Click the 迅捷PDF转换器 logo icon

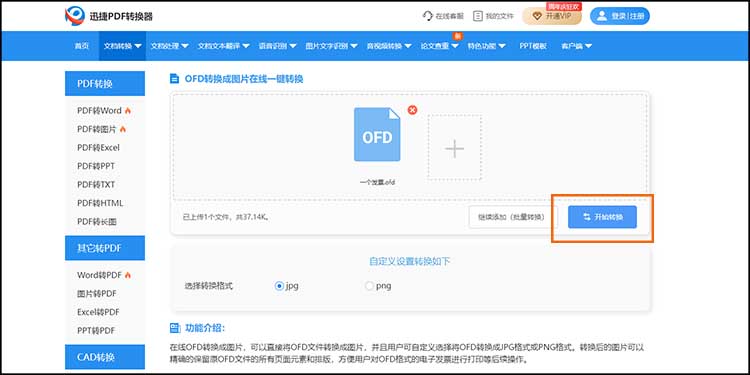coord(75,16)
